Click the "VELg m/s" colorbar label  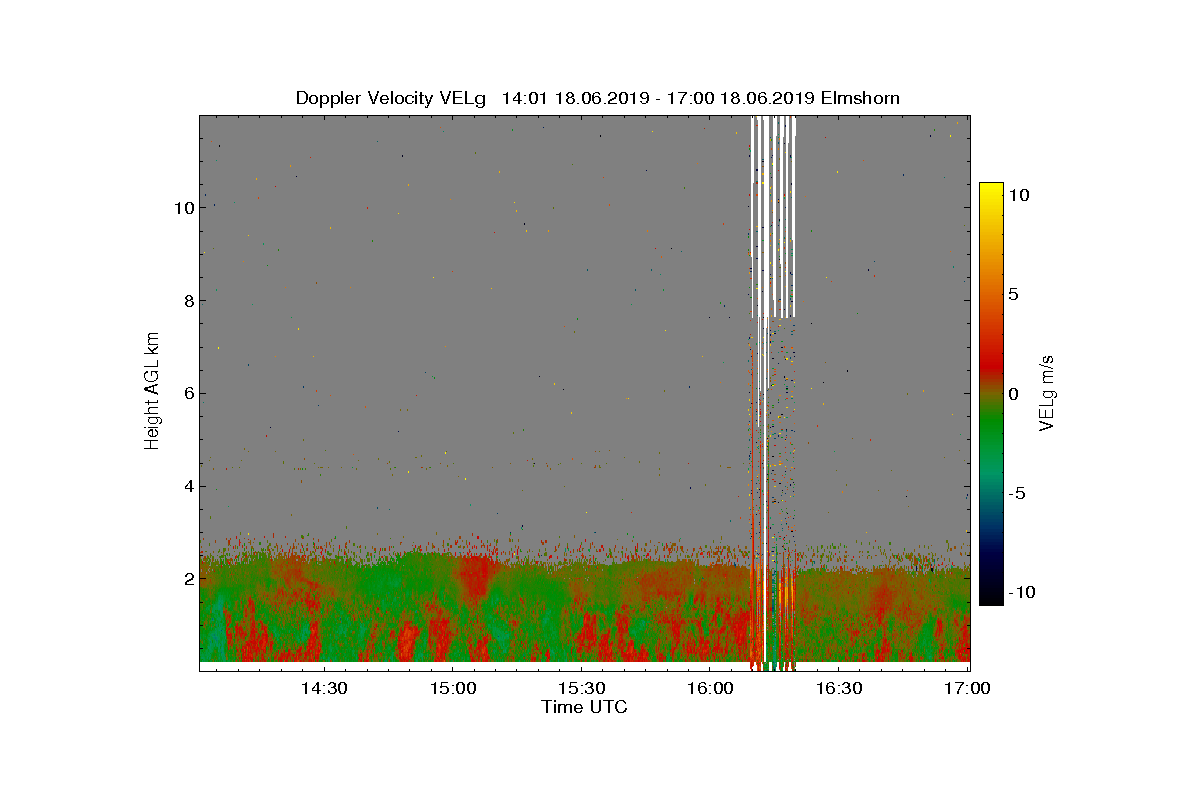click(x=1047, y=392)
